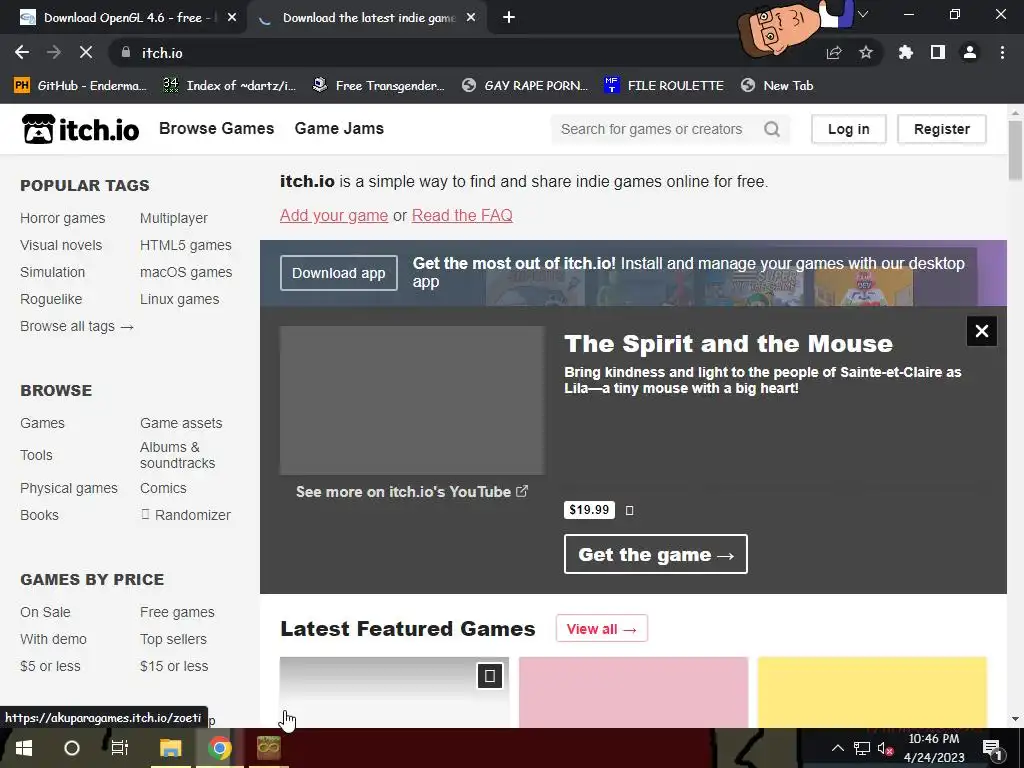This screenshot has width=1024, height=768.
Task: Click Get the game button
Action: coord(656,554)
